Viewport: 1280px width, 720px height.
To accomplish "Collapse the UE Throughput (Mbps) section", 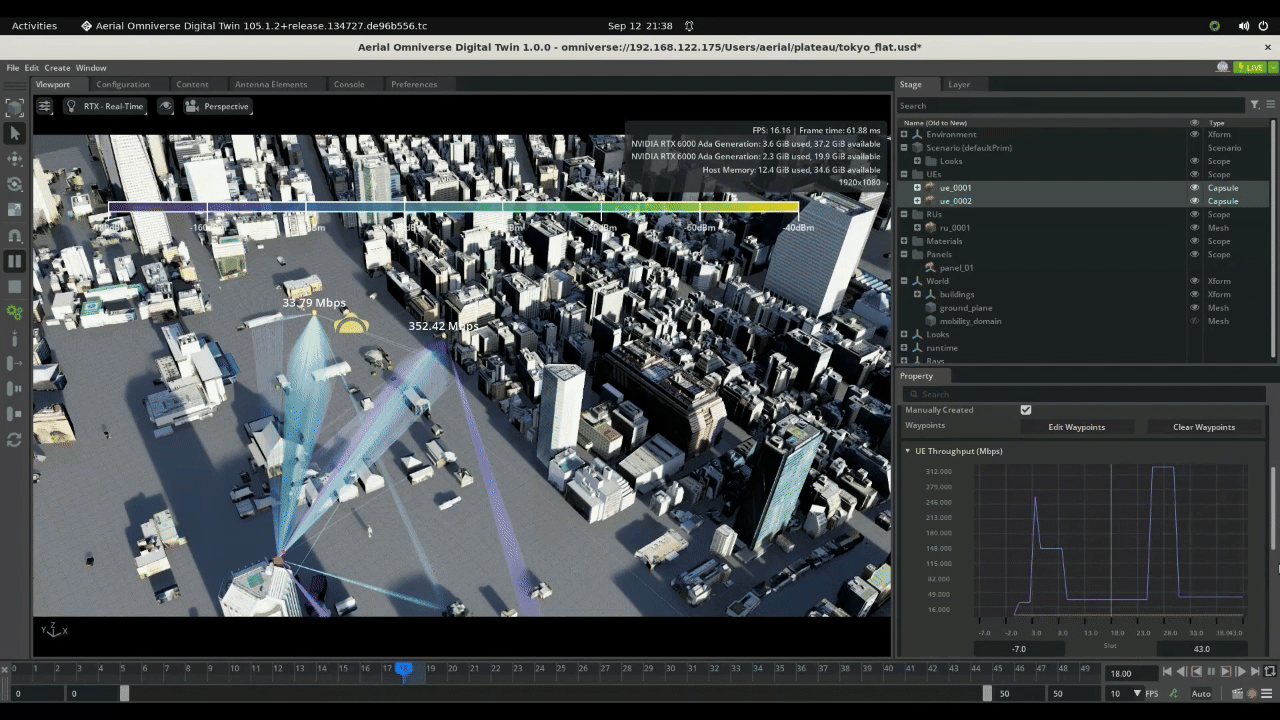I will (x=908, y=451).
